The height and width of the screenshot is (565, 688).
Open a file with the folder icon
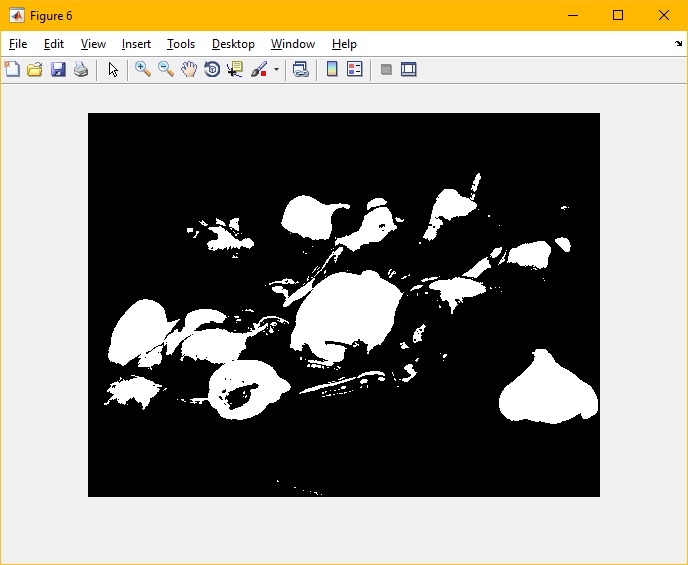(35, 70)
